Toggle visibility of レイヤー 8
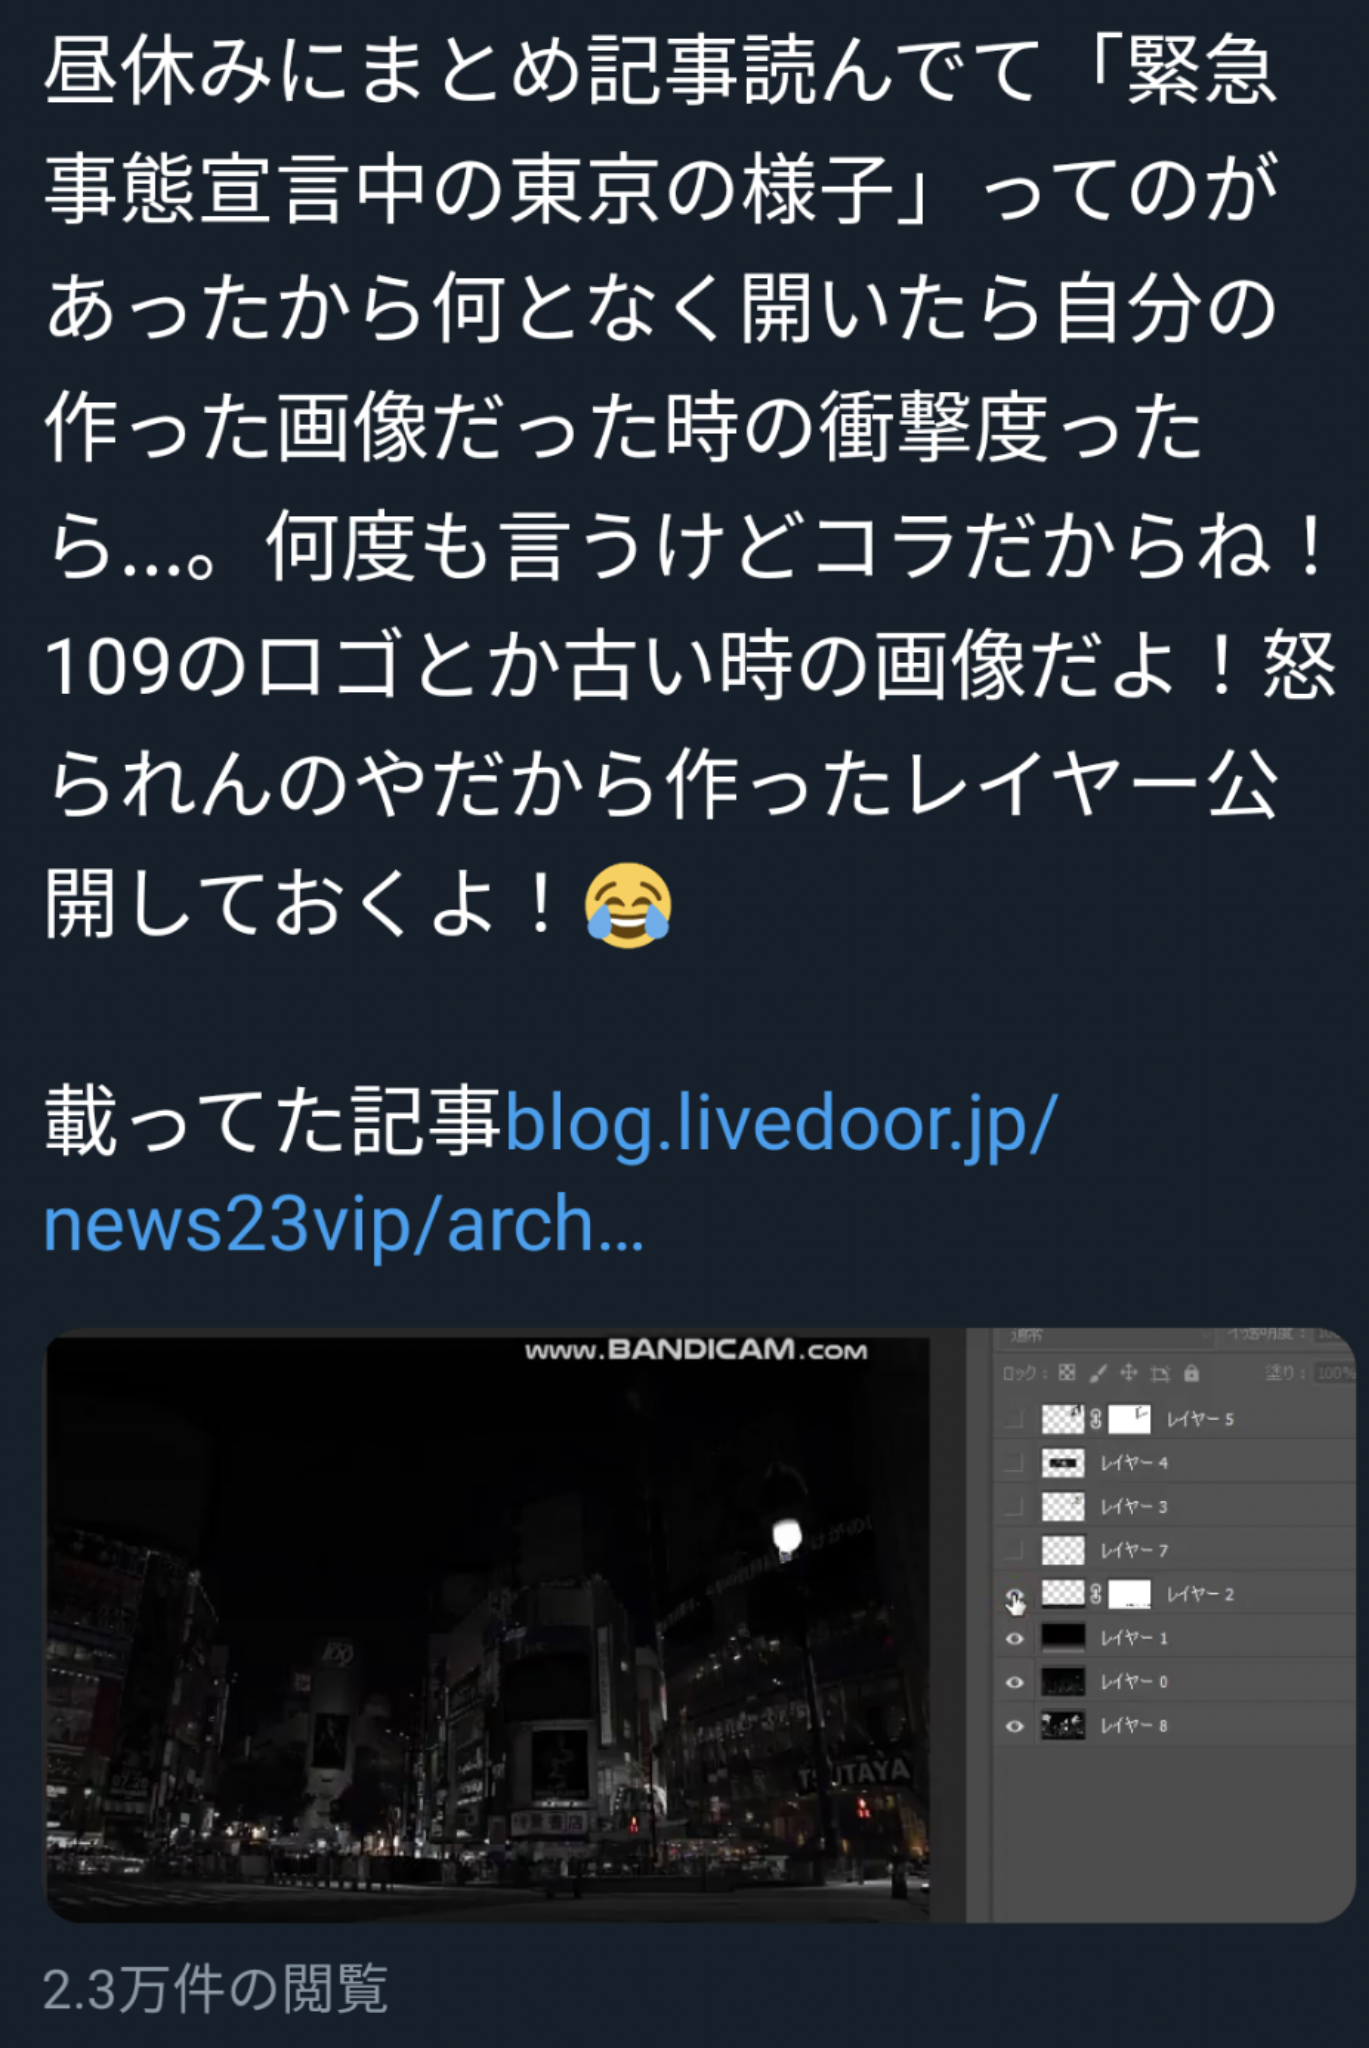1369x2048 pixels. tap(1014, 1726)
